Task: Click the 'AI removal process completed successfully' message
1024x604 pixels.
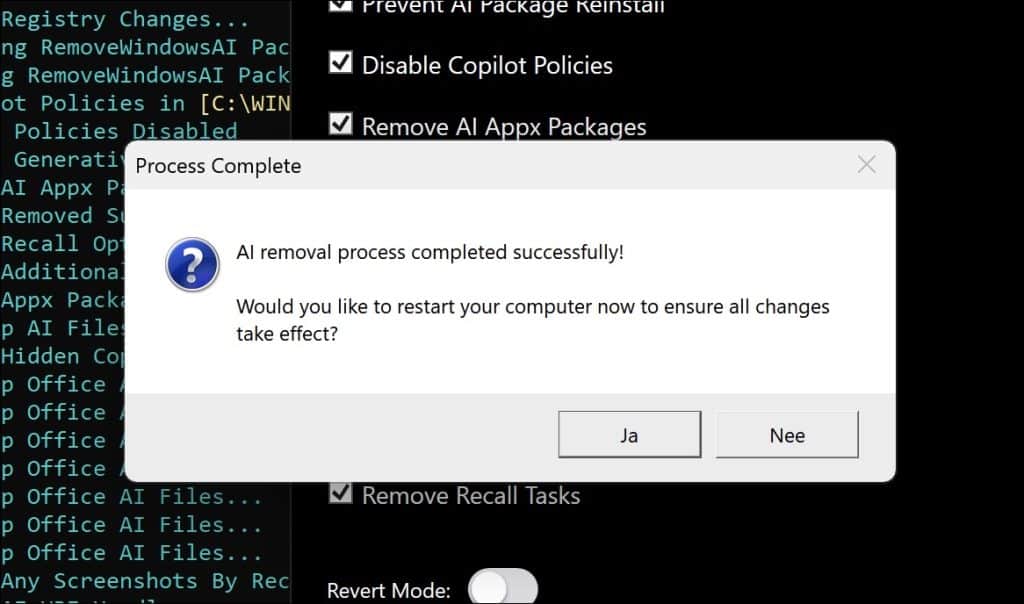Action: tap(430, 252)
